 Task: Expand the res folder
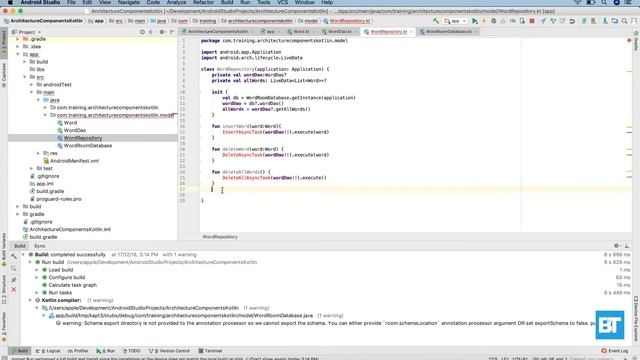[39, 153]
